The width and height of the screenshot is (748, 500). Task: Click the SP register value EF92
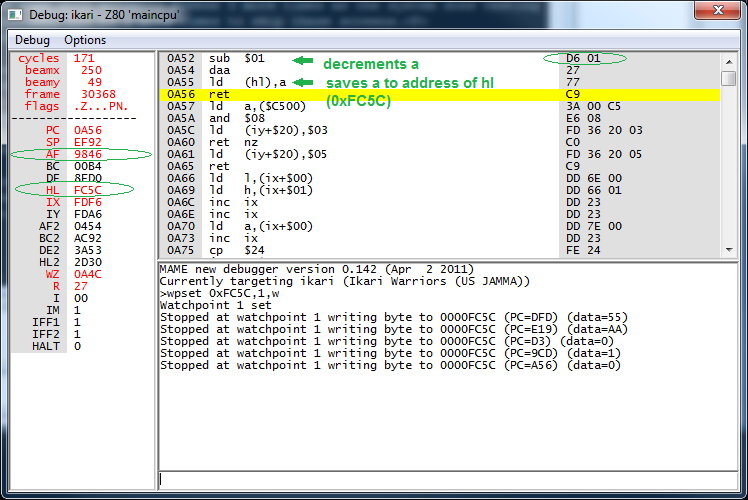88,142
